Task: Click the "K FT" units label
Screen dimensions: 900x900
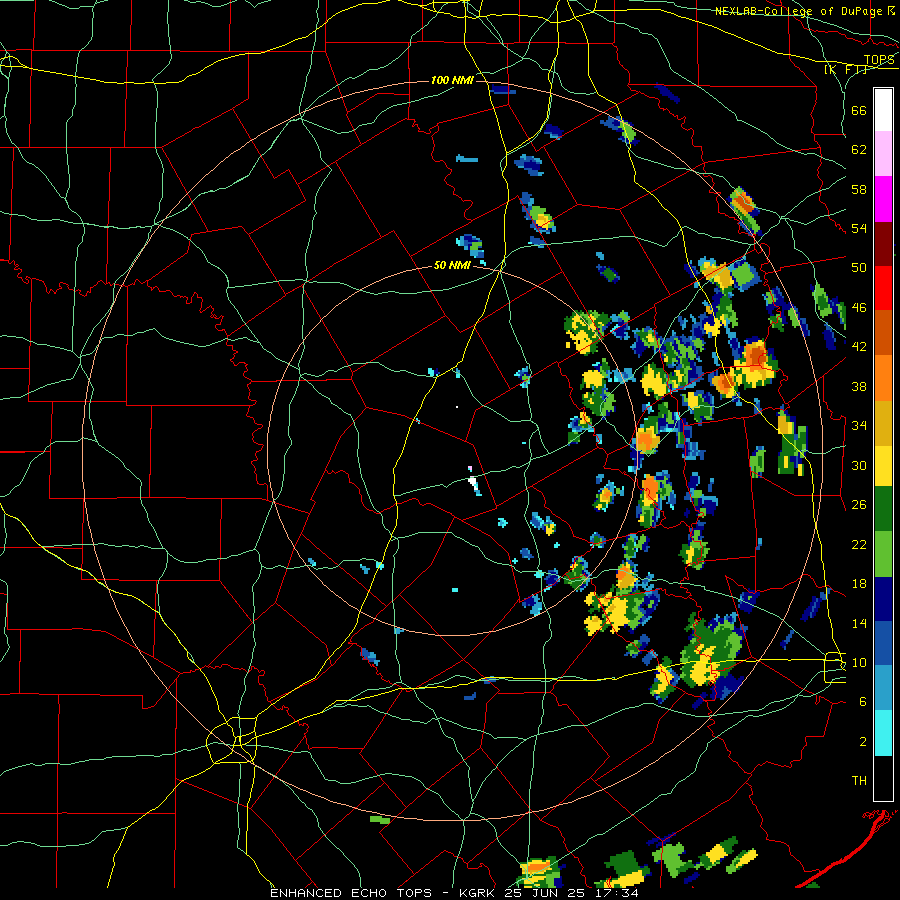Action: (845, 70)
